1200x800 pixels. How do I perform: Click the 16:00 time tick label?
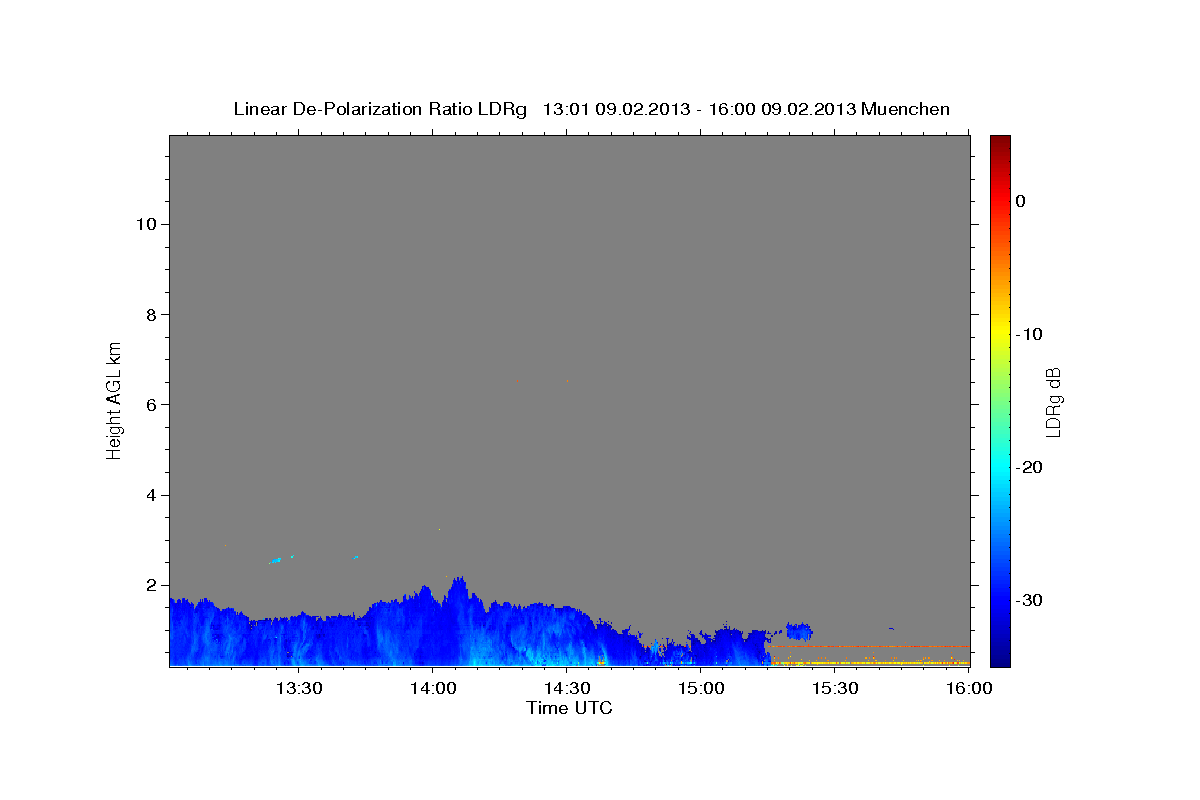969,689
